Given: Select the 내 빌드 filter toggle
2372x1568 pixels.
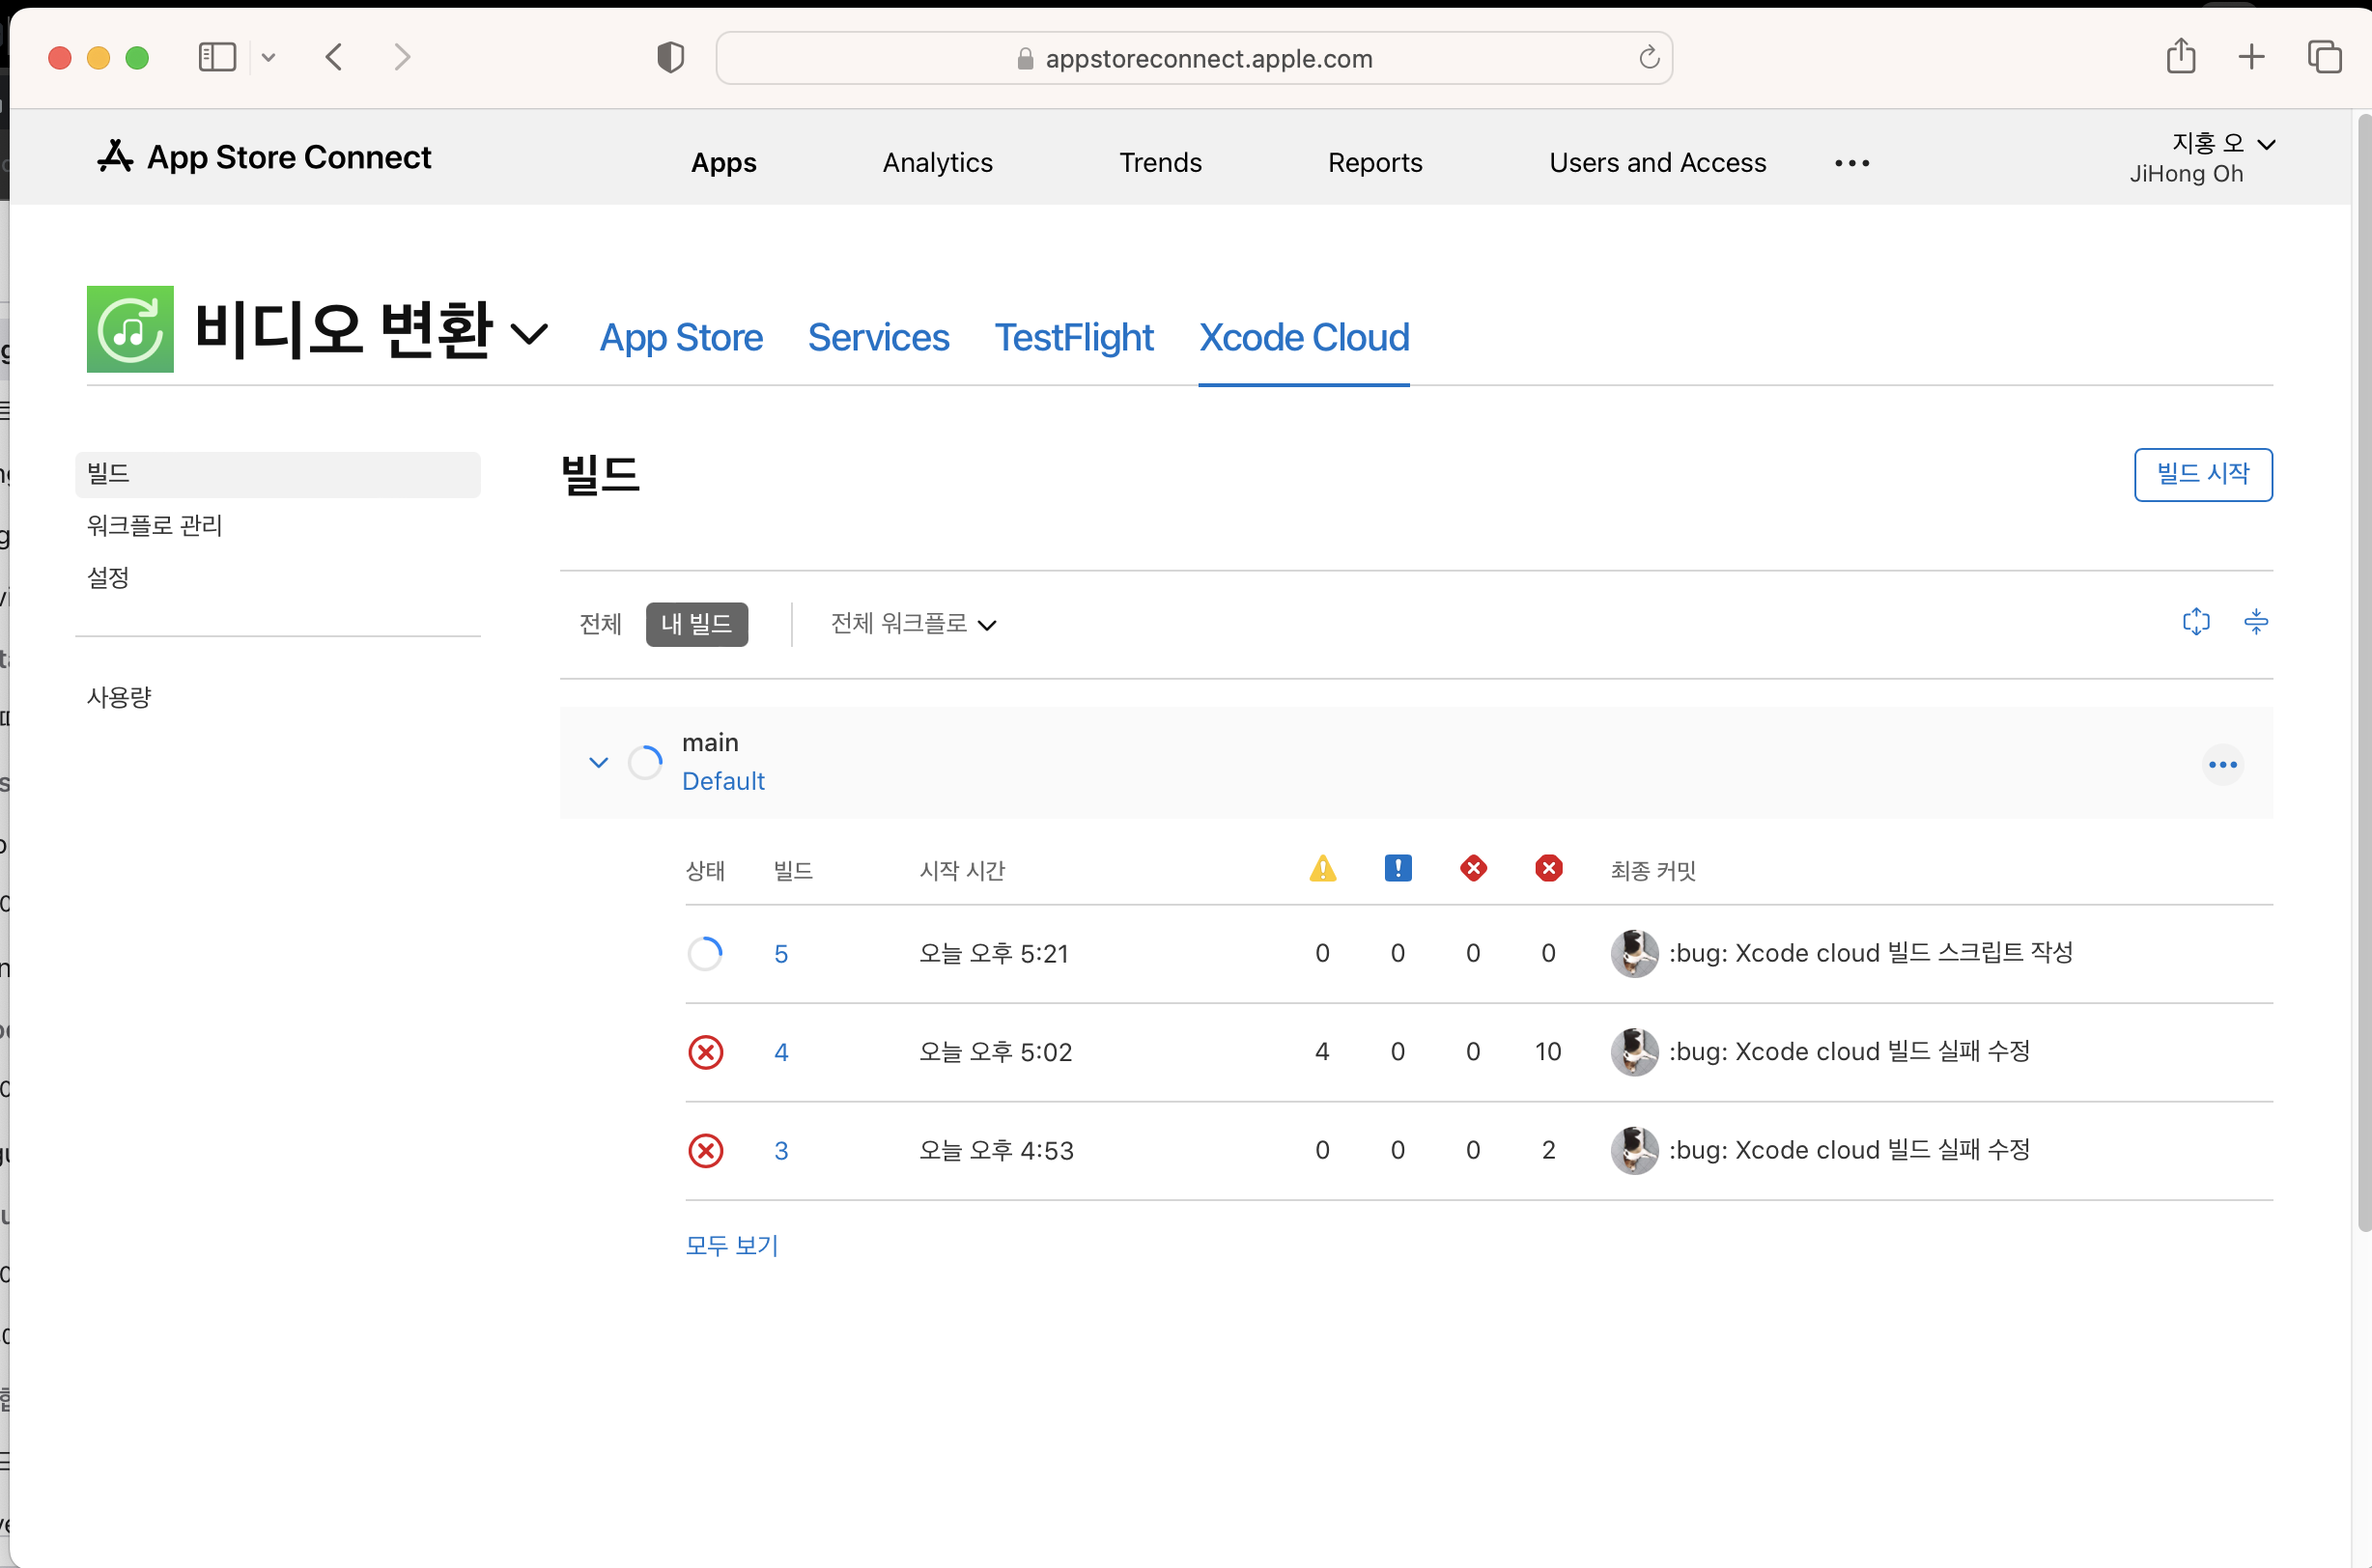Looking at the screenshot, I should tap(697, 624).
